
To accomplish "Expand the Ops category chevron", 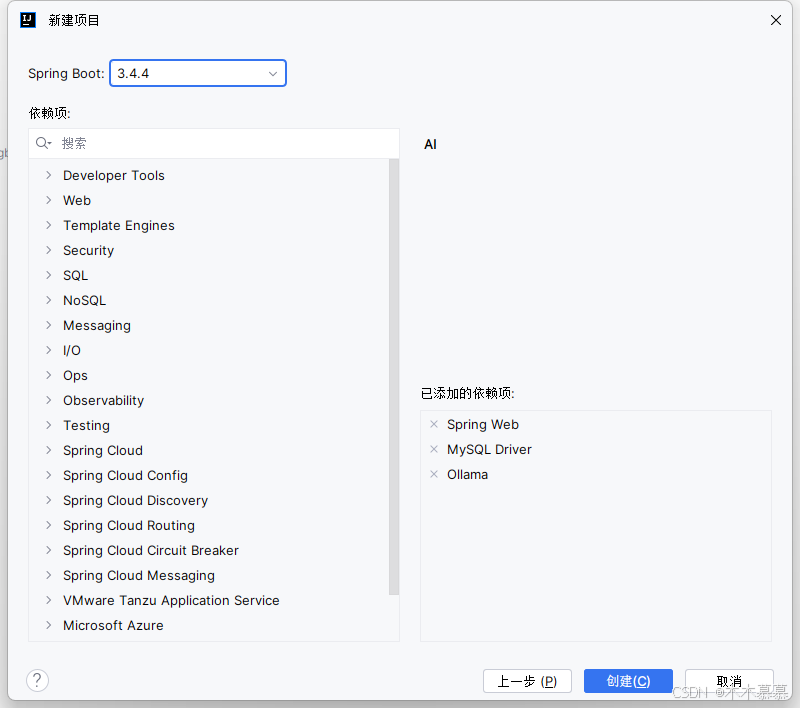I will click(x=48, y=375).
